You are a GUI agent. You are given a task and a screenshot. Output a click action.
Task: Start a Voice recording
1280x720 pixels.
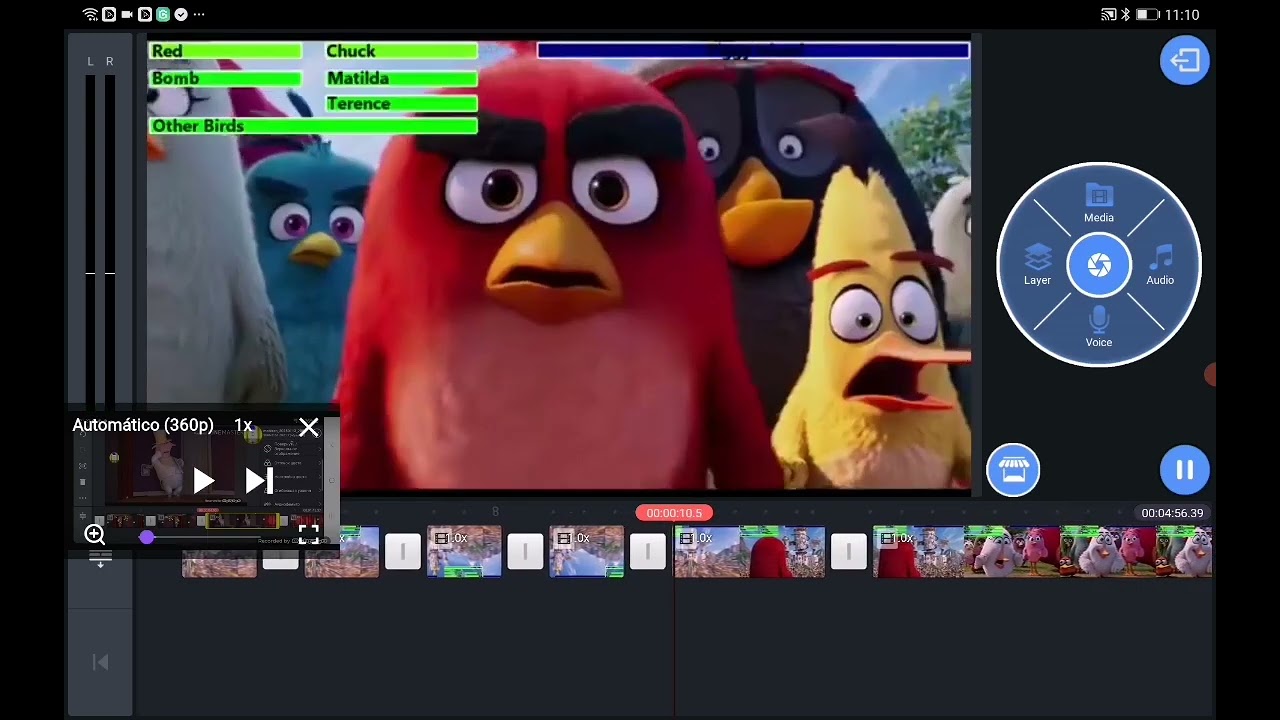click(x=1098, y=328)
